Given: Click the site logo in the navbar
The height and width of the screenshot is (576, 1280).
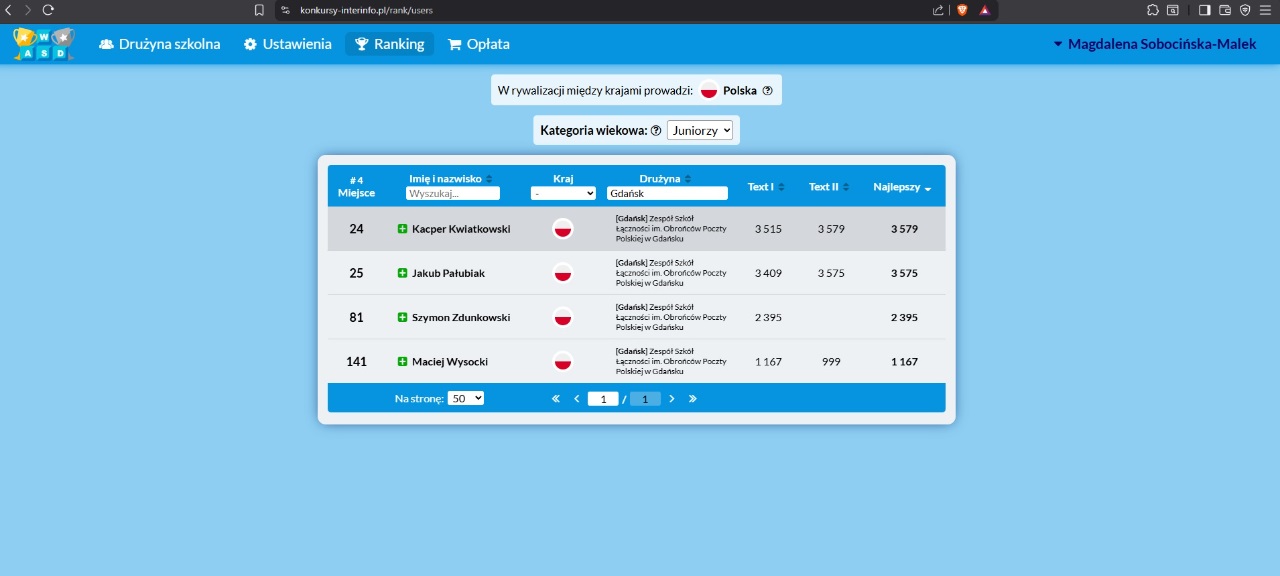Looking at the screenshot, I should tap(43, 44).
